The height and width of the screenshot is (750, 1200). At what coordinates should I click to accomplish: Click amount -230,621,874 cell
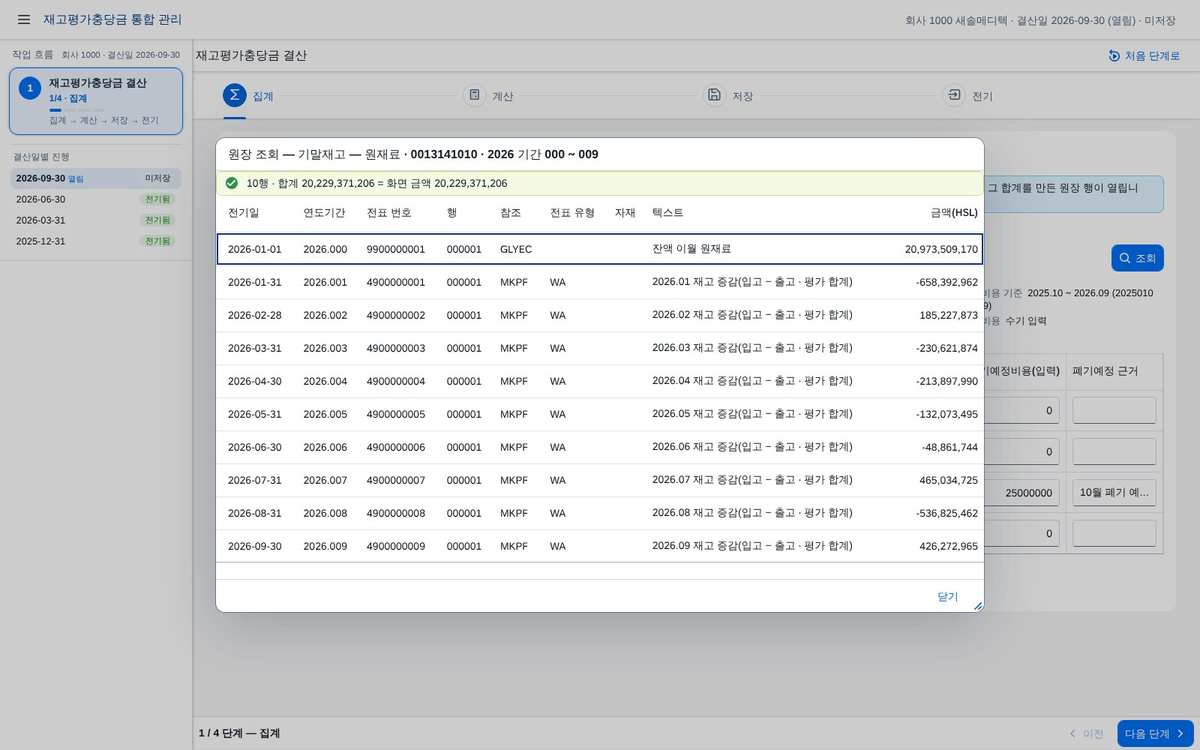pyautogui.click(x=946, y=348)
